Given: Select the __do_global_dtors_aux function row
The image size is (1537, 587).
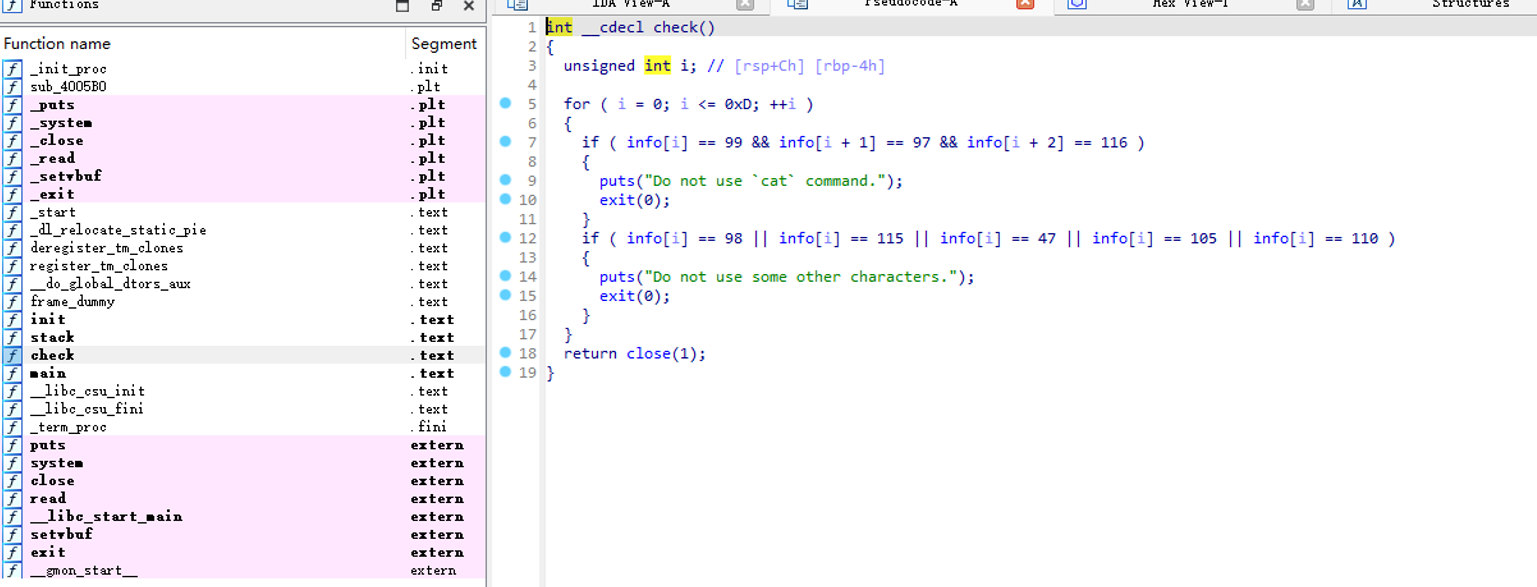Looking at the screenshot, I should pos(243,284).
